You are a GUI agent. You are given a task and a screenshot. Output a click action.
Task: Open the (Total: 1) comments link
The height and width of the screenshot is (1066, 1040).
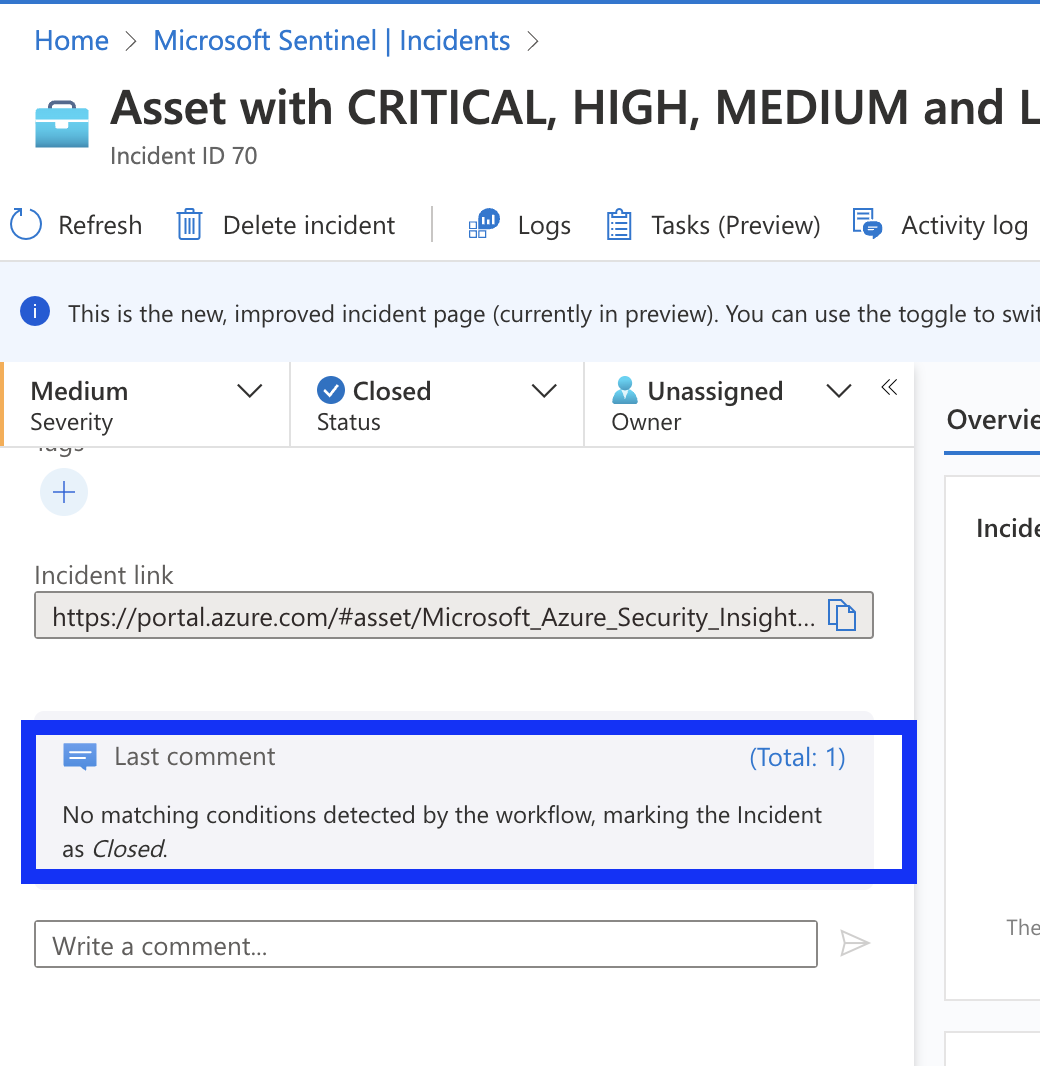797,757
